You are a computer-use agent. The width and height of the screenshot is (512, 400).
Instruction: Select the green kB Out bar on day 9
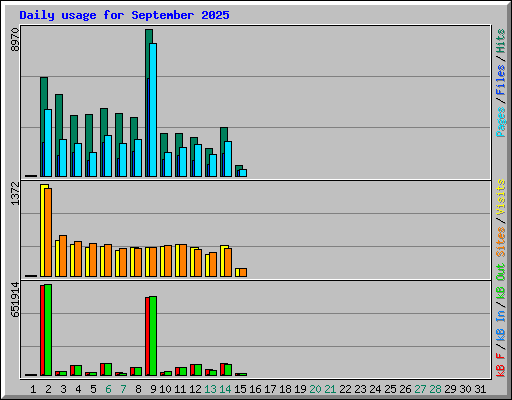(x=153, y=336)
